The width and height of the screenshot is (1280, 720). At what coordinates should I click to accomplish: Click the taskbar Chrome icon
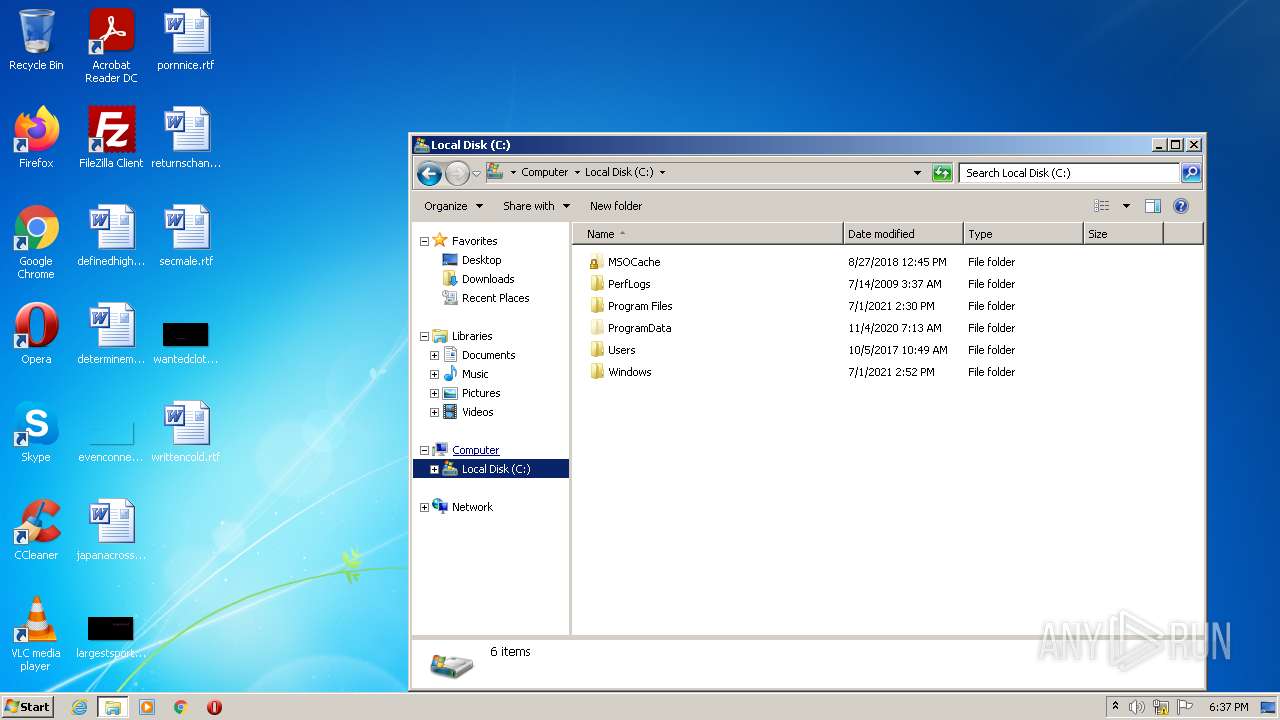click(181, 707)
